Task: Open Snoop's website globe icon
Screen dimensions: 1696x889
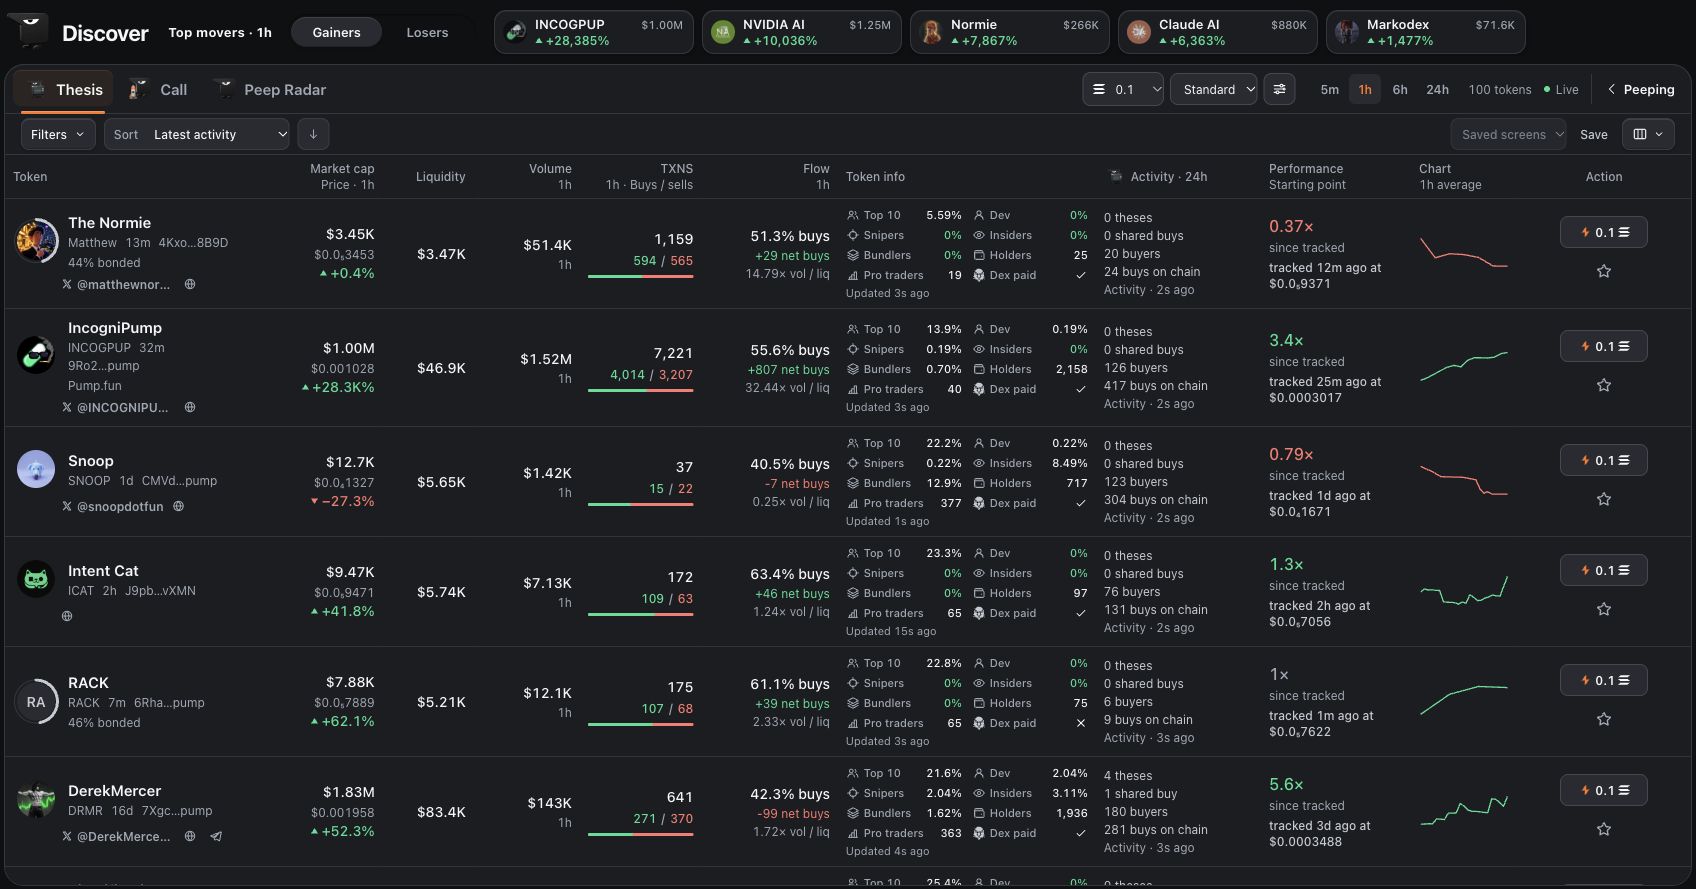Action: click(x=179, y=506)
